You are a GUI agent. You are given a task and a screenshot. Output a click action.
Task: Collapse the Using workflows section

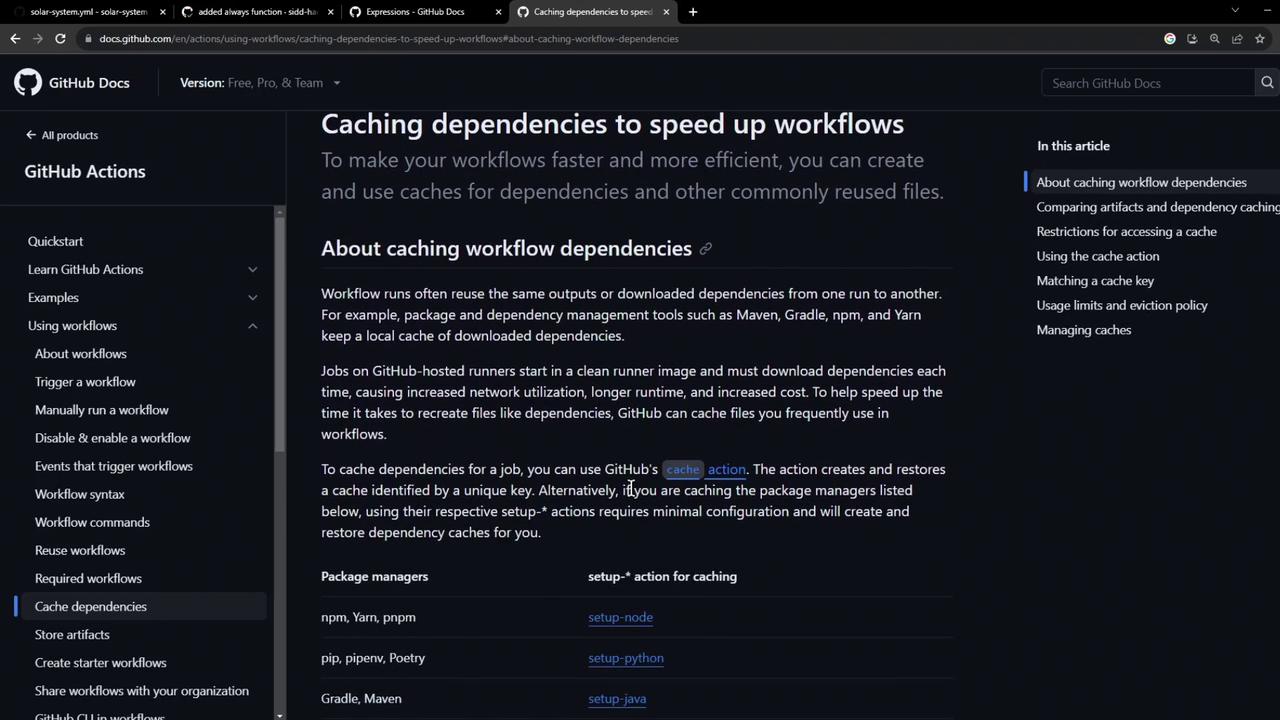[x=252, y=326]
